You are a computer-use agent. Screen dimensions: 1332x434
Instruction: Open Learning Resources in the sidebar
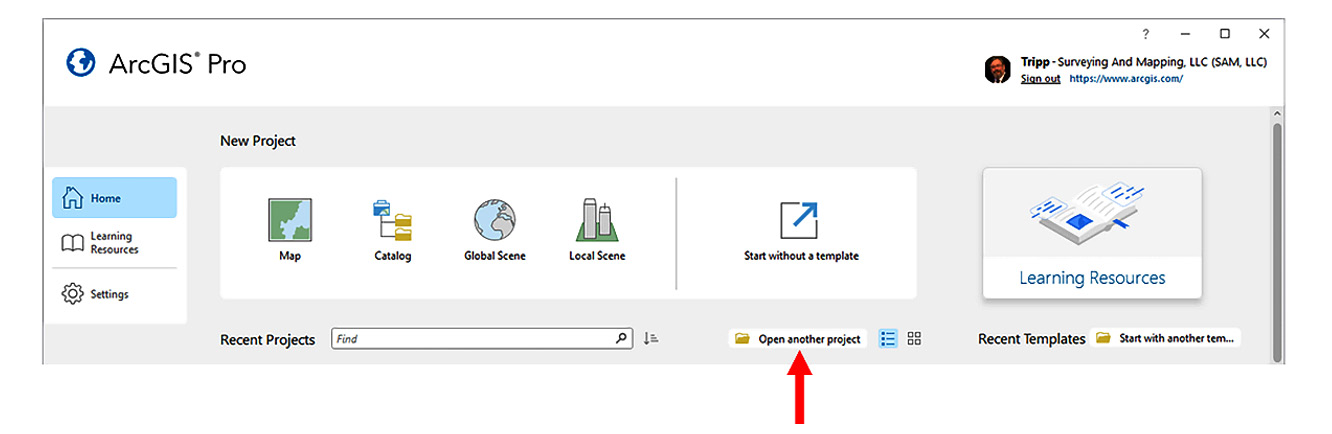(x=114, y=243)
